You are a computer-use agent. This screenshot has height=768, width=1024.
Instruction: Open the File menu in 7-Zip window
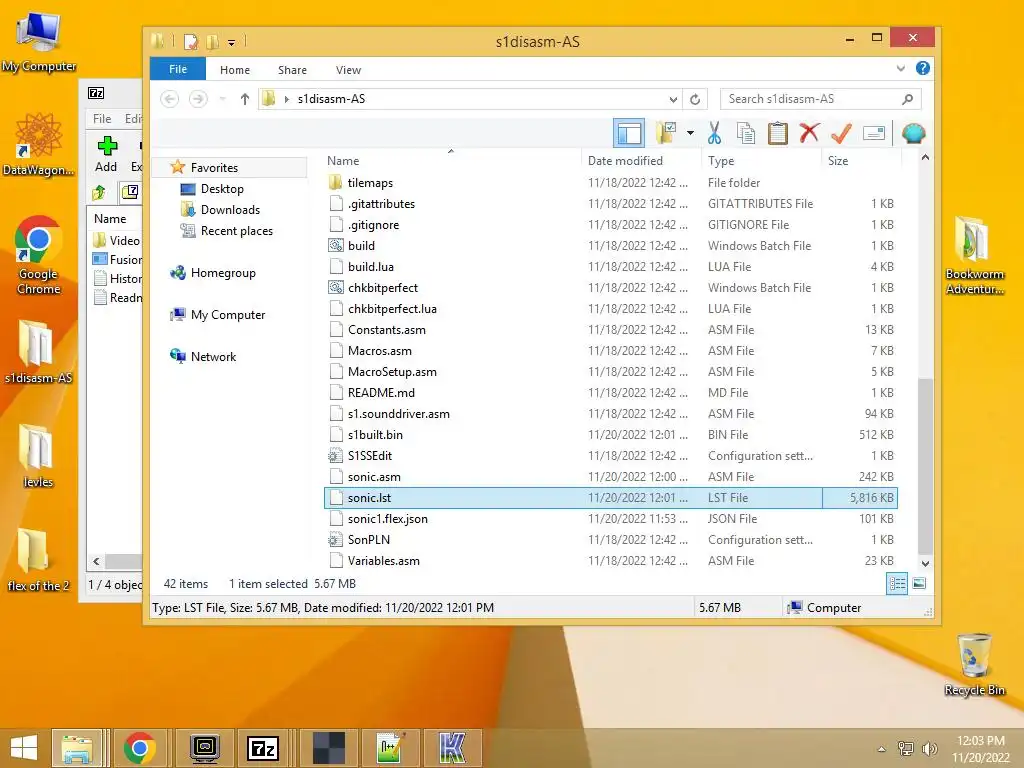coord(102,119)
